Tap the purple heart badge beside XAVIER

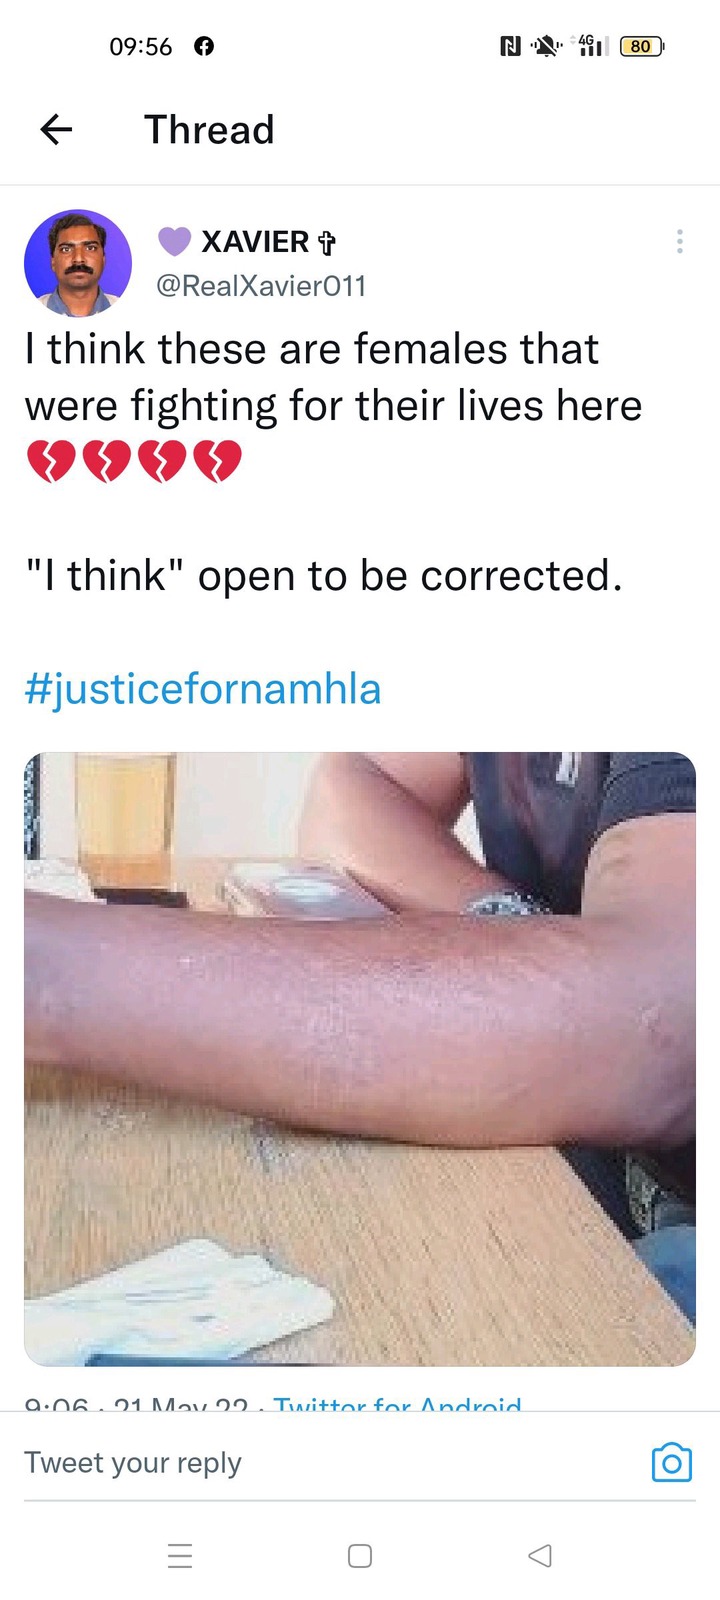tap(174, 241)
